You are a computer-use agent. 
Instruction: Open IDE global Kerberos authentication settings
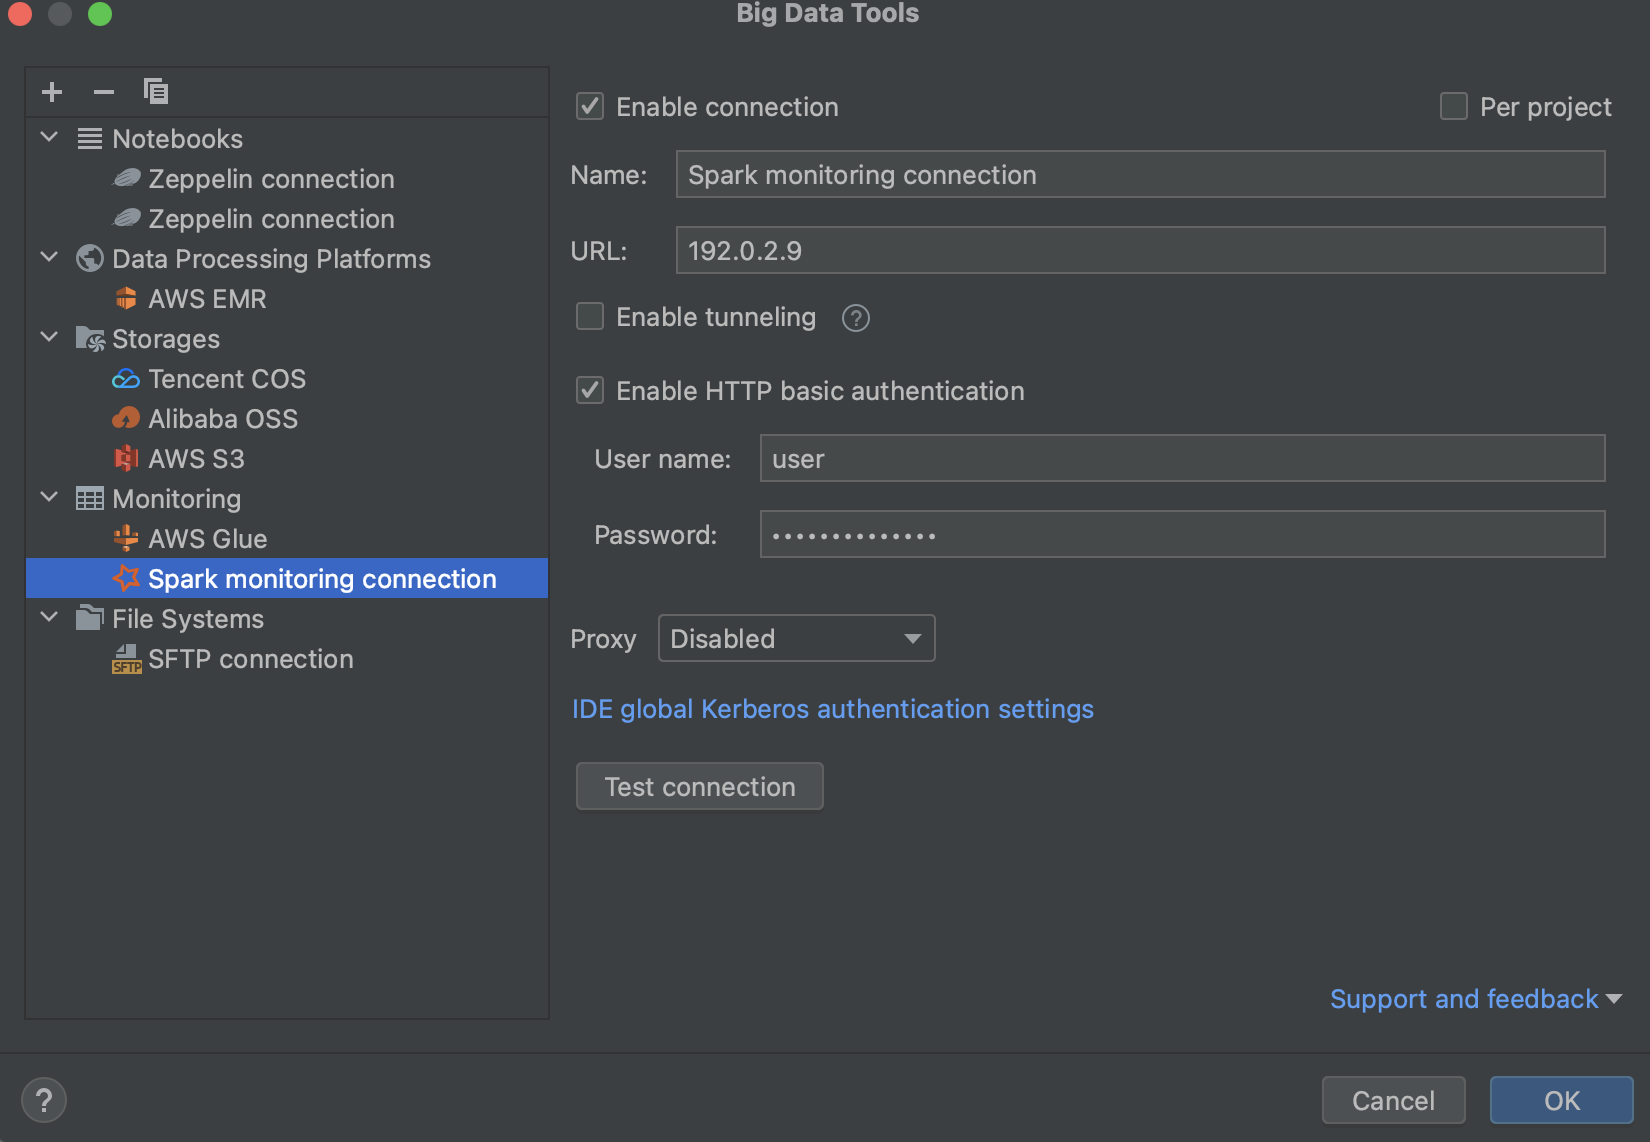[833, 709]
